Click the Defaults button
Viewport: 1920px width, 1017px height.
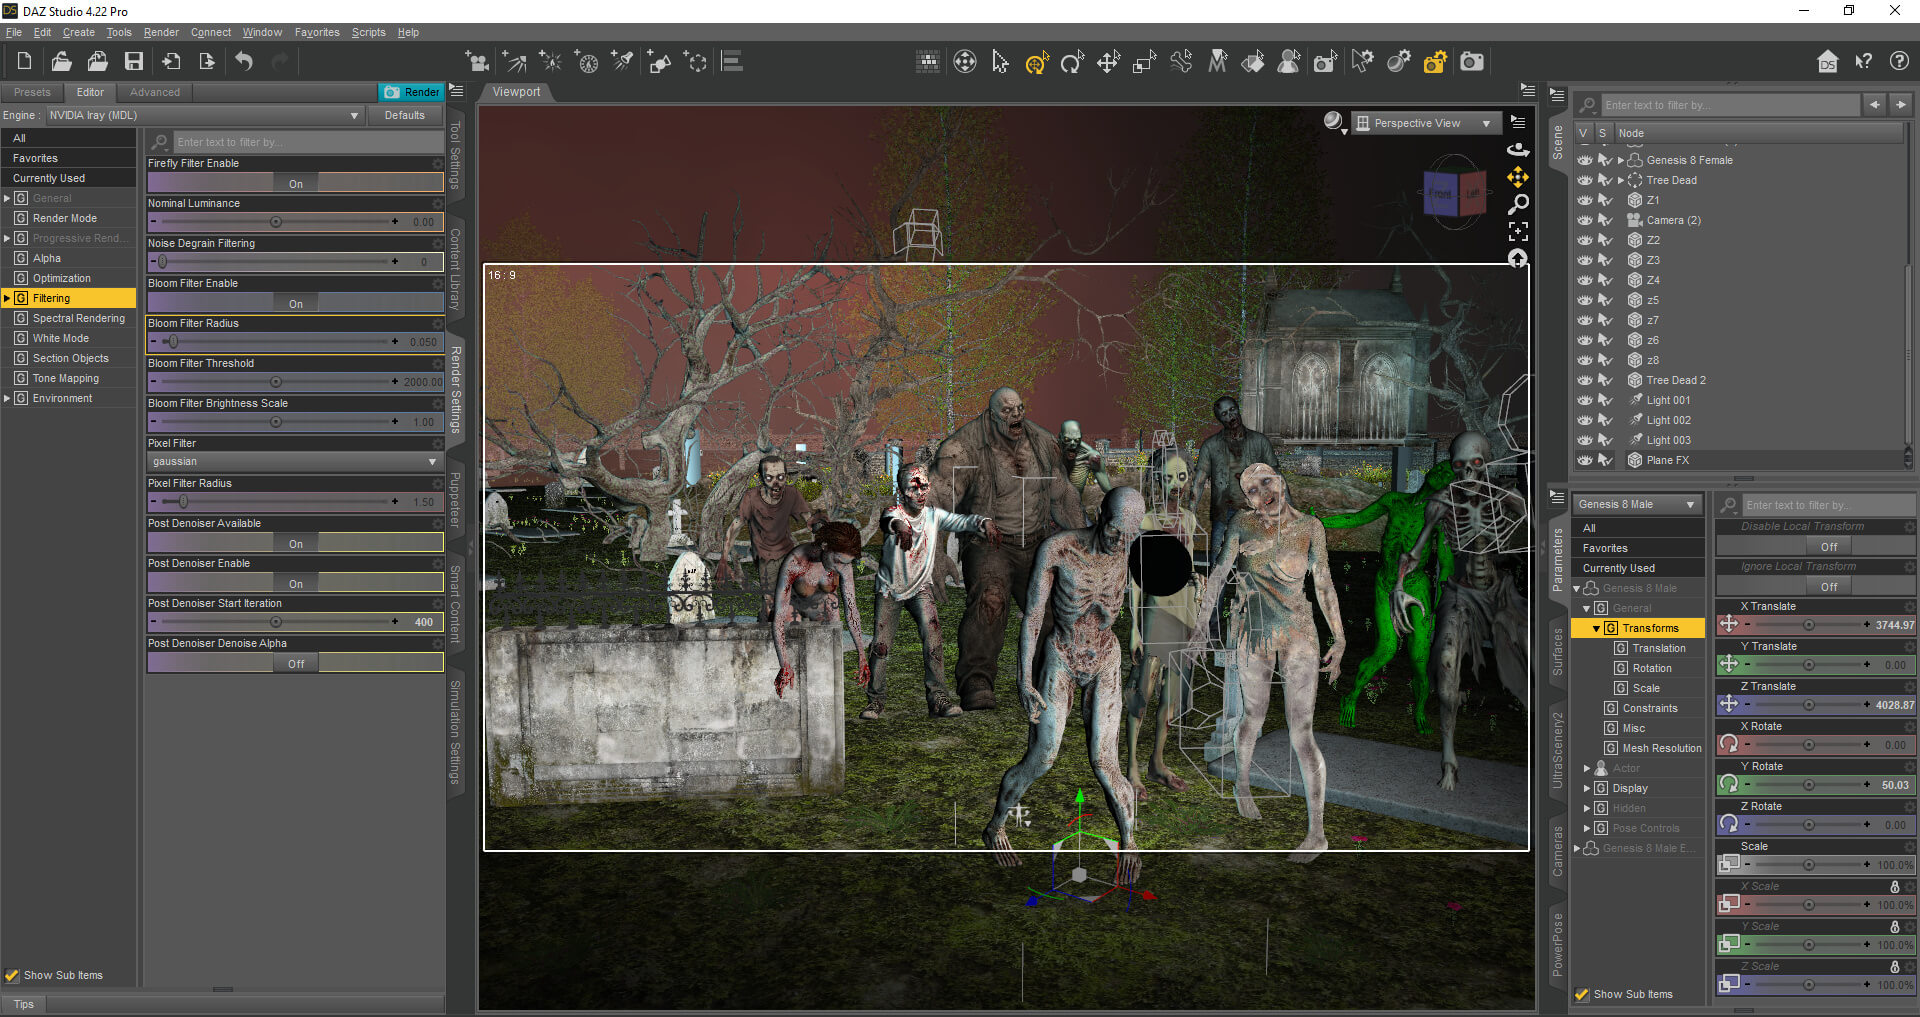[405, 115]
